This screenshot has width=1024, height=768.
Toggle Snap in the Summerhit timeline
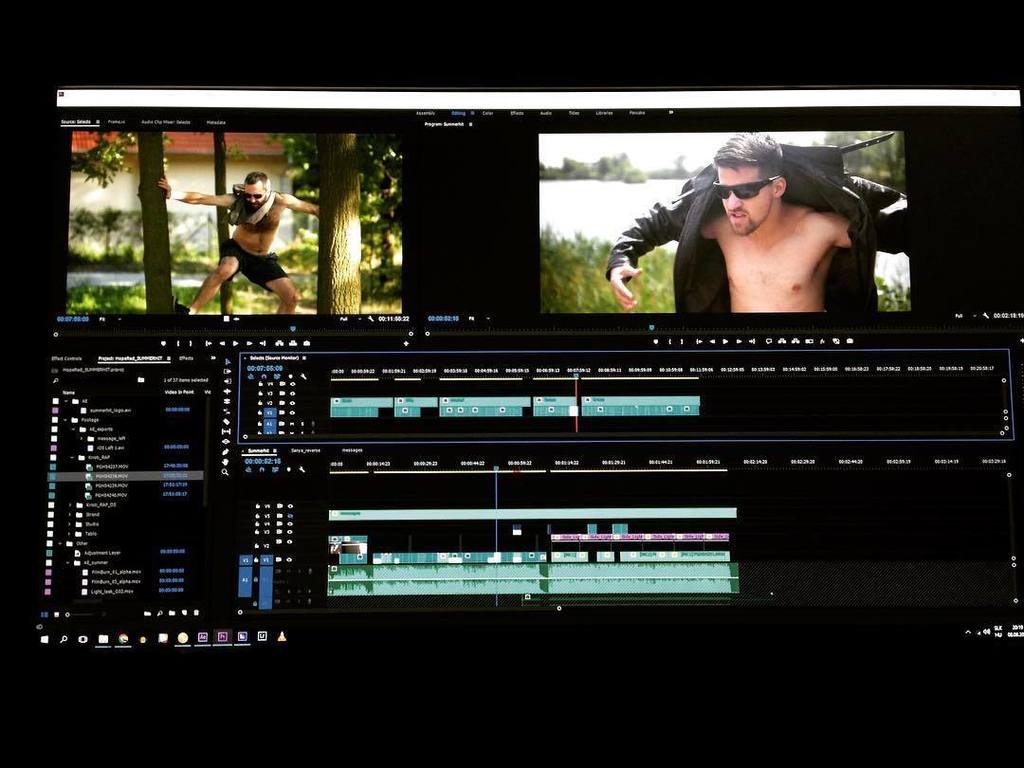tap(262, 469)
